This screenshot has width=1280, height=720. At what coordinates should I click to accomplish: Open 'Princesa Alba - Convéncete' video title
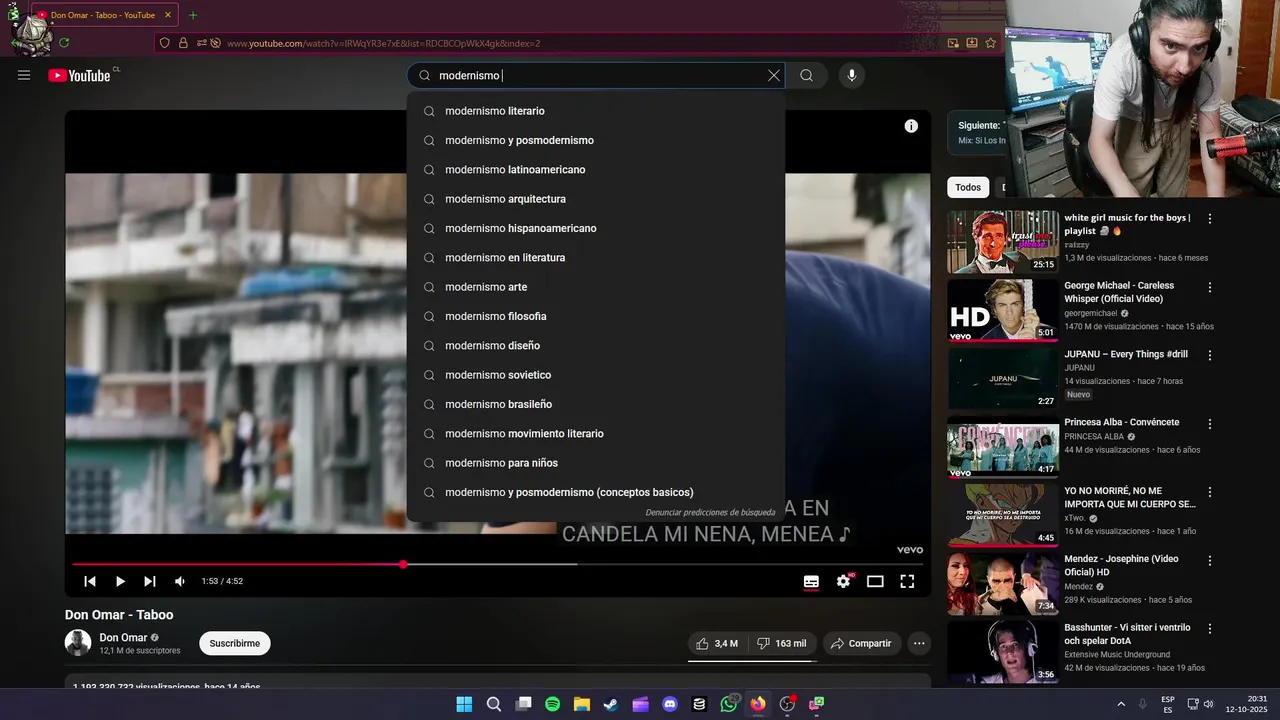point(1122,422)
